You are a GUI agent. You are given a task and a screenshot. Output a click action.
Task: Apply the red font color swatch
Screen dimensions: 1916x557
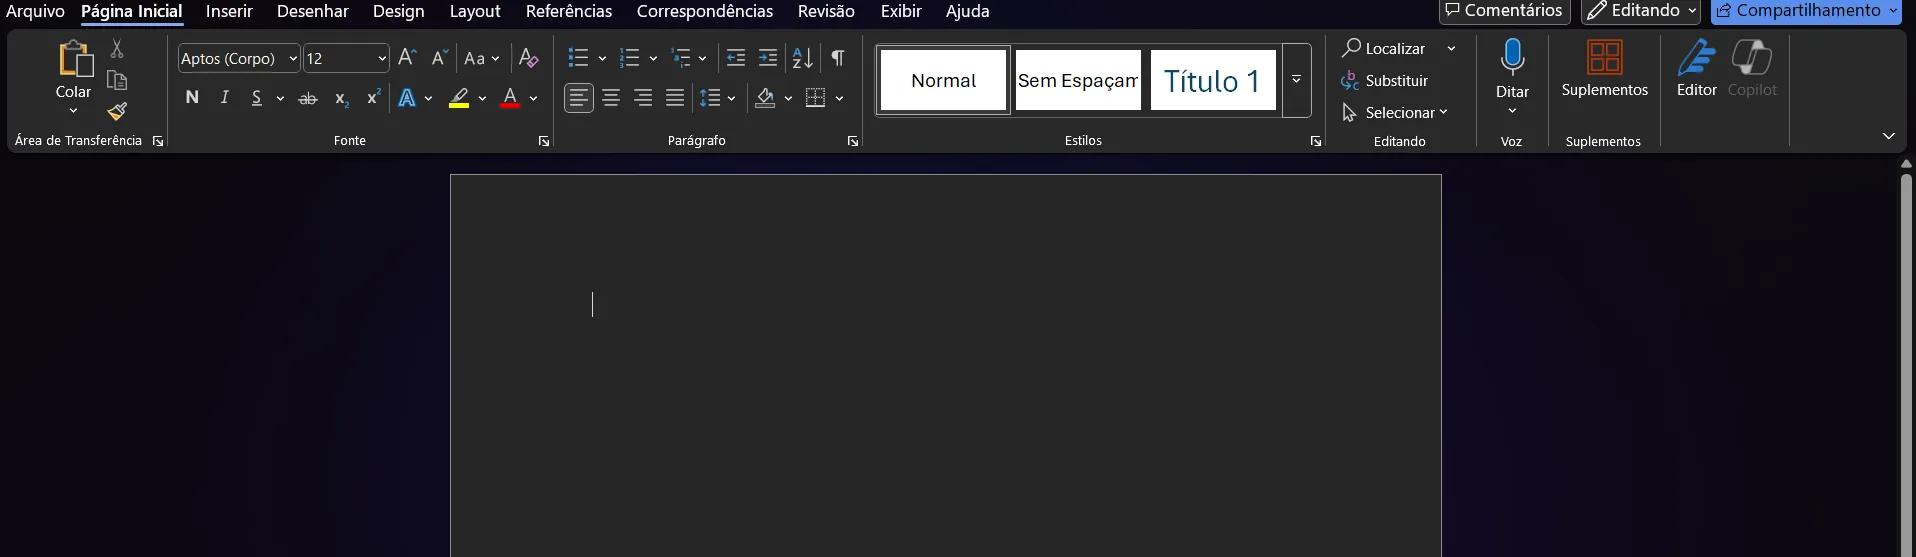click(510, 98)
